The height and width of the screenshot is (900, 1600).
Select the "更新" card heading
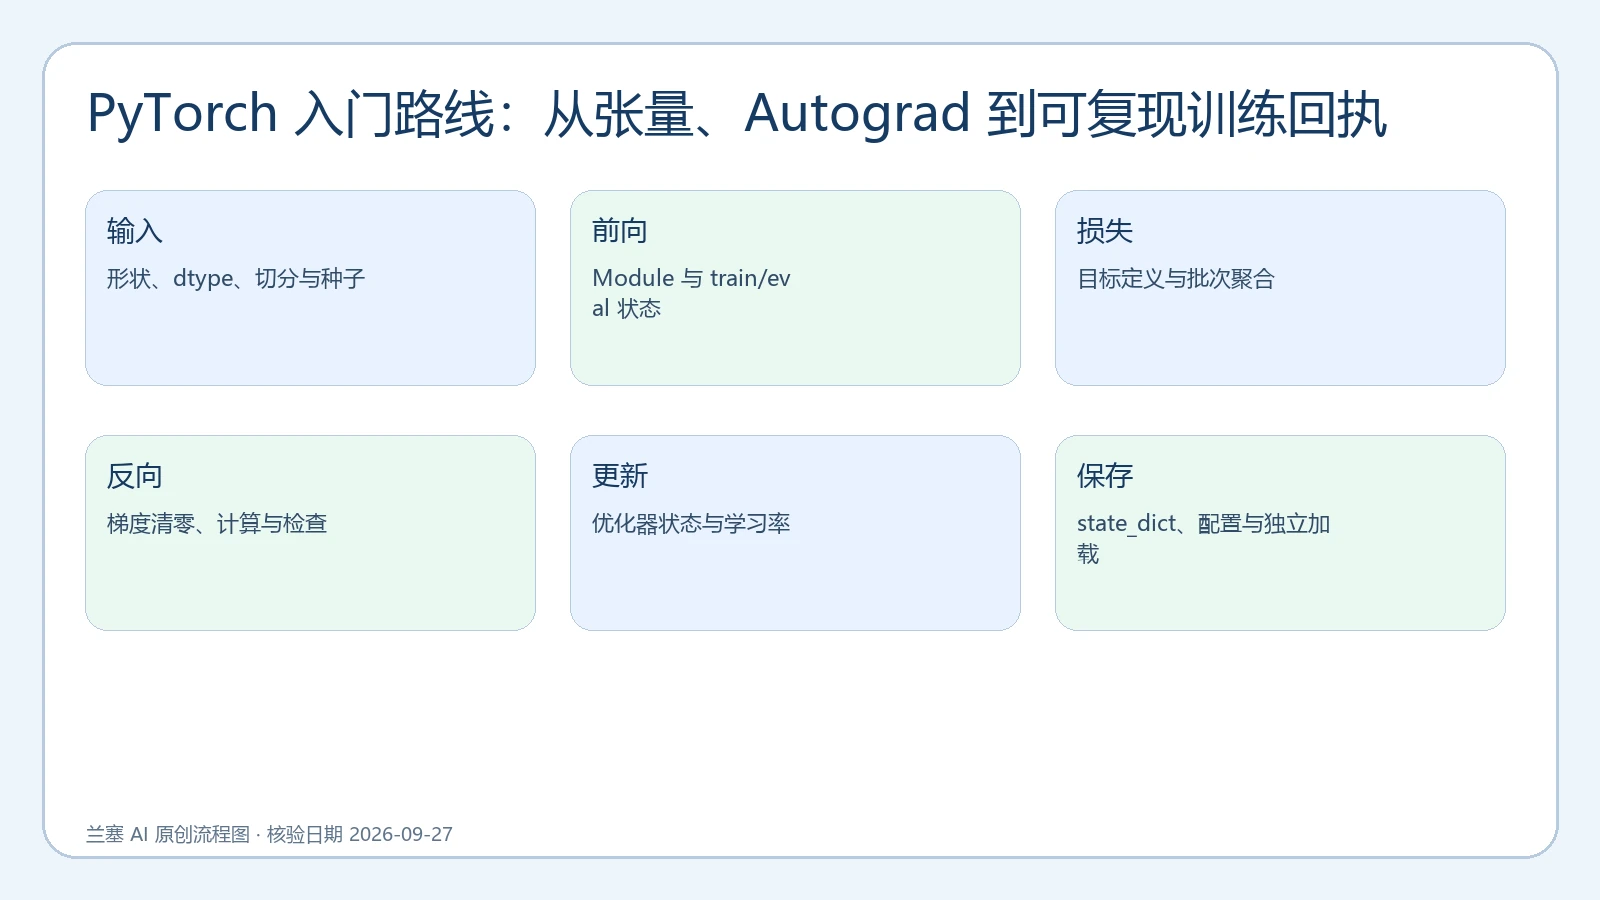coord(620,476)
